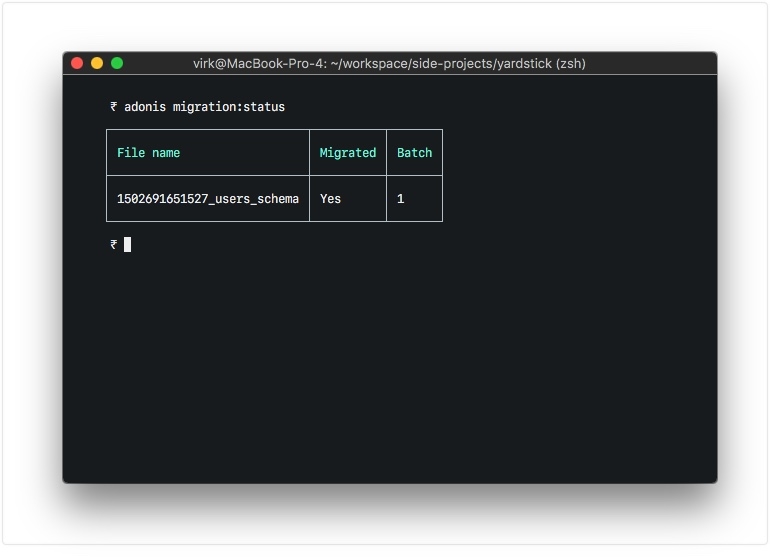Click the white block cursor

[x=128, y=244]
